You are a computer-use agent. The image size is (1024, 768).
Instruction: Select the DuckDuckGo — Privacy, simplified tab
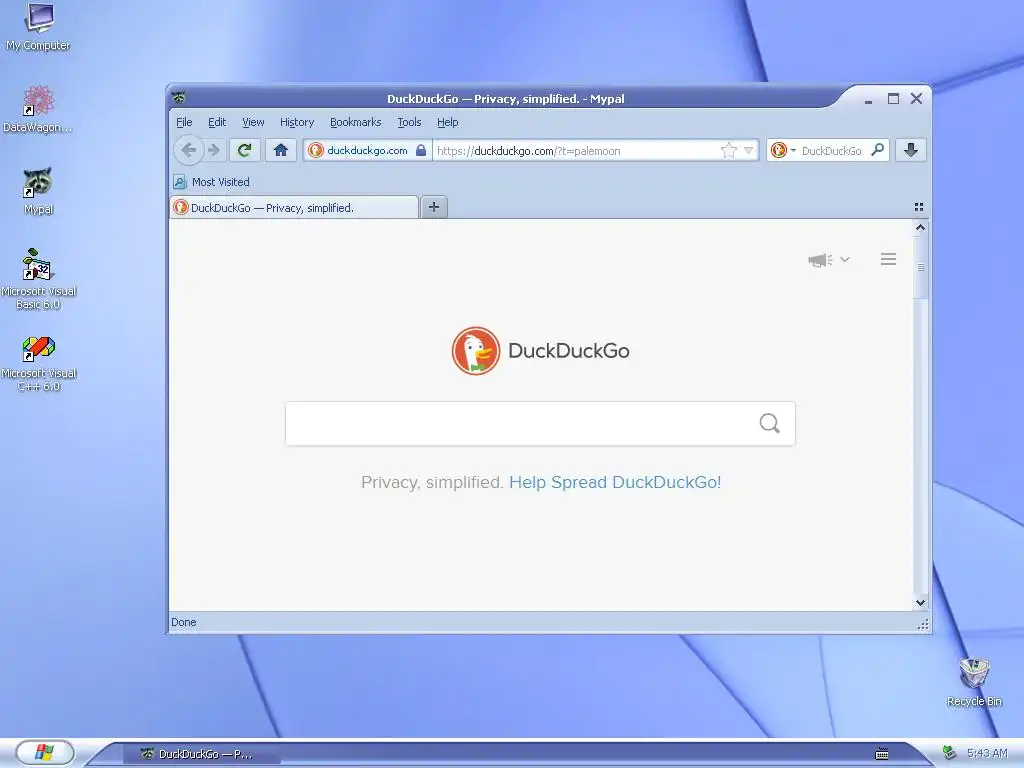294,208
